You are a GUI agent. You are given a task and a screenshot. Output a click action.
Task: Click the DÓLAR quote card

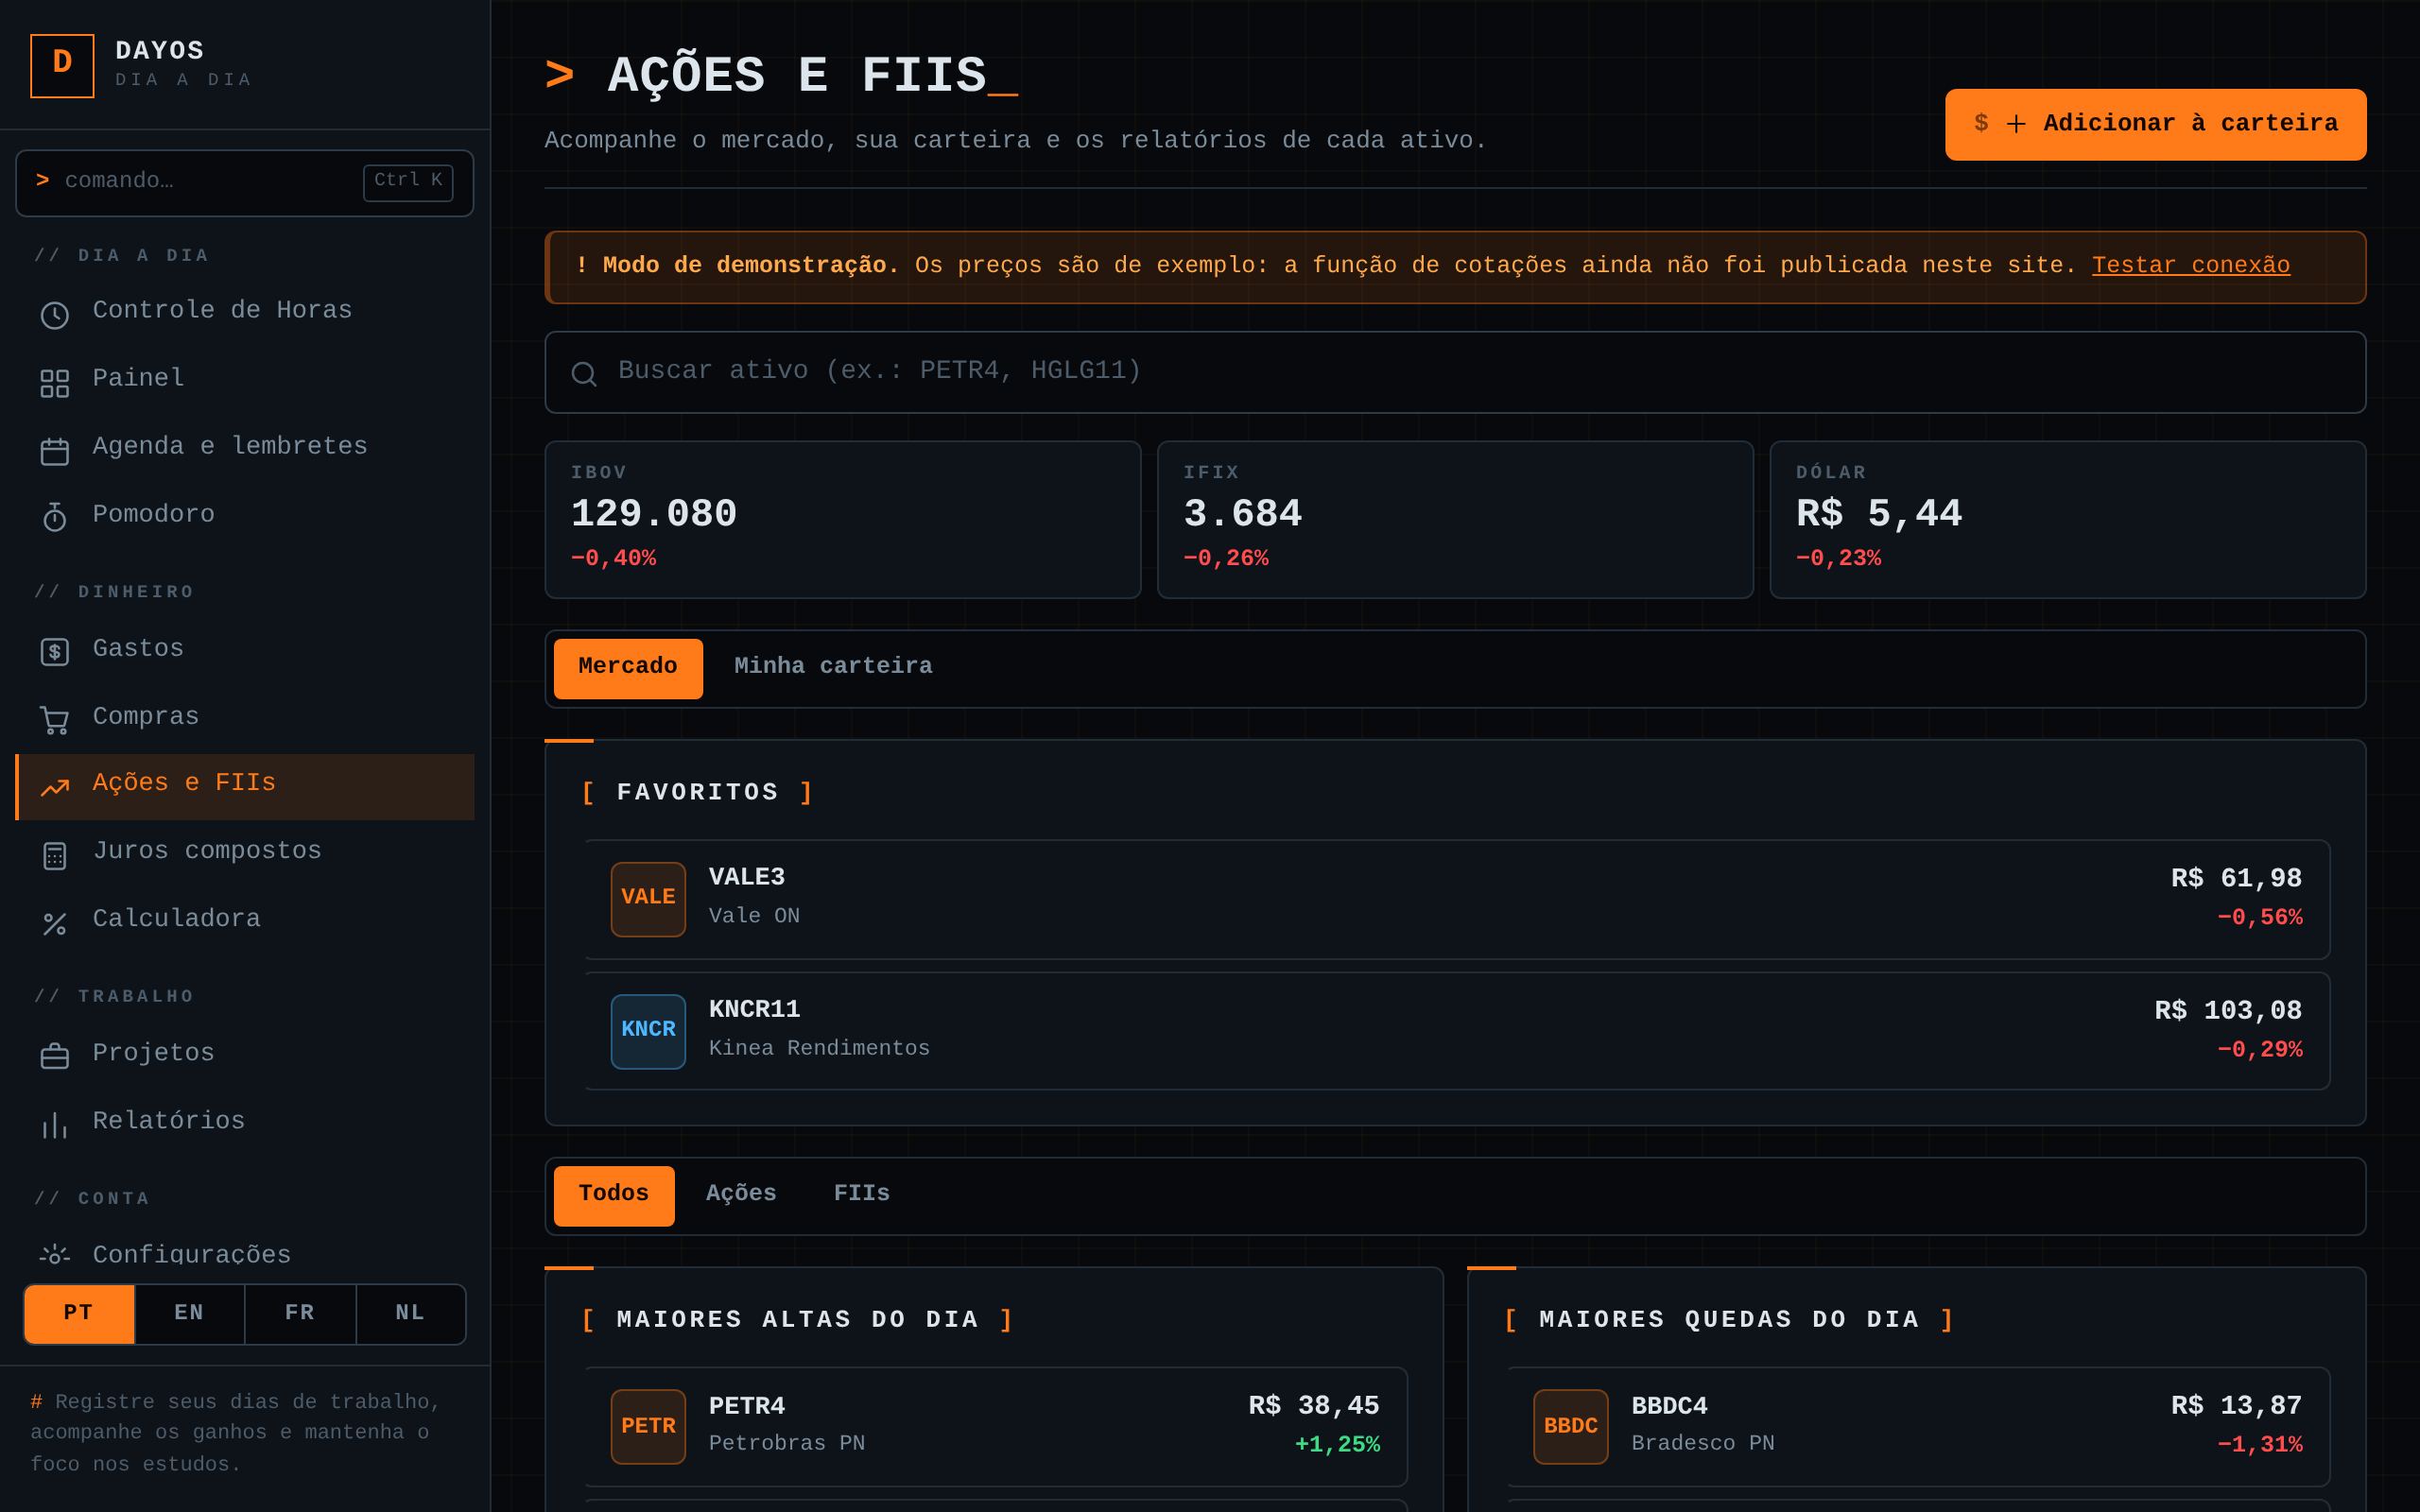(2067, 520)
